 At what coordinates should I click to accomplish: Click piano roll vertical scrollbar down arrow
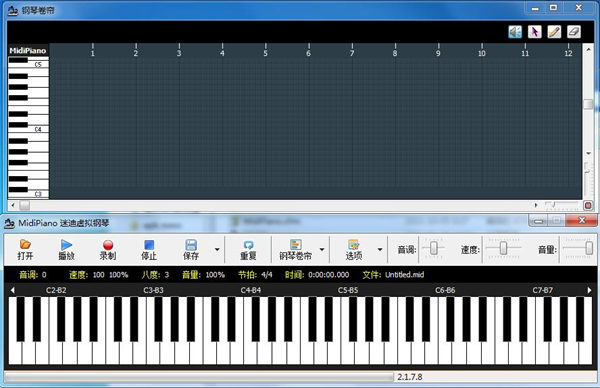pyautogui.click(x=589, y=153)
